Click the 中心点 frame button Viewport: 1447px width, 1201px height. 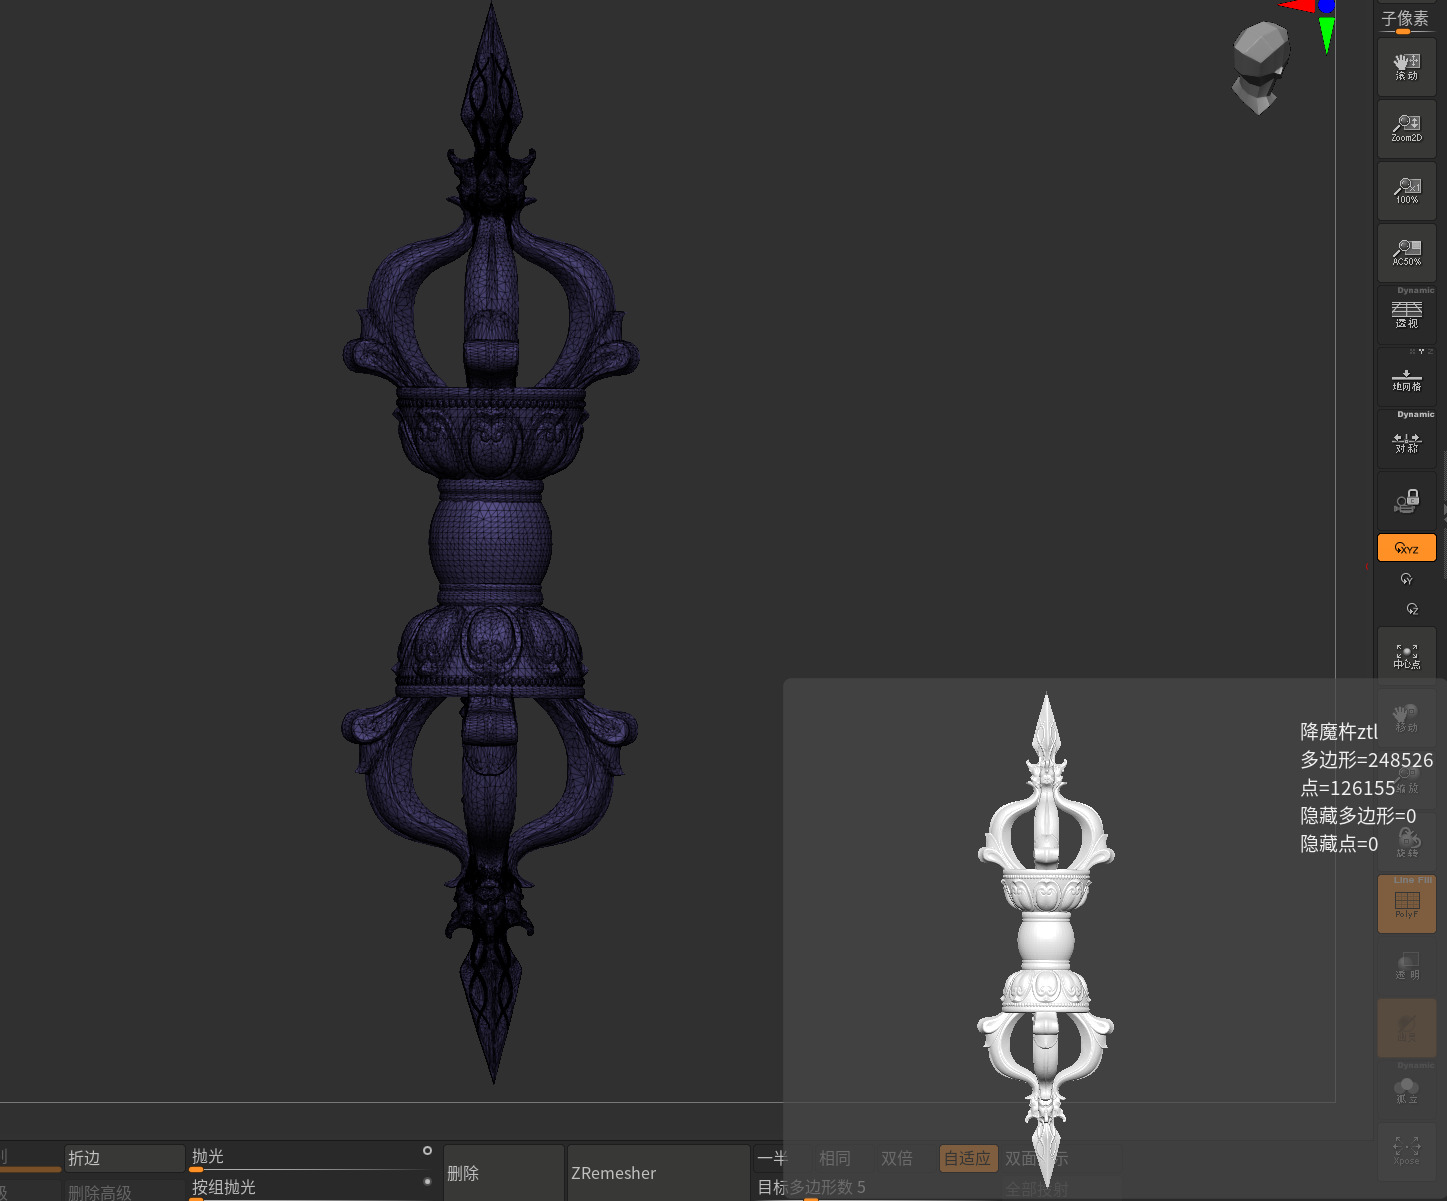tap(1406, 656)
